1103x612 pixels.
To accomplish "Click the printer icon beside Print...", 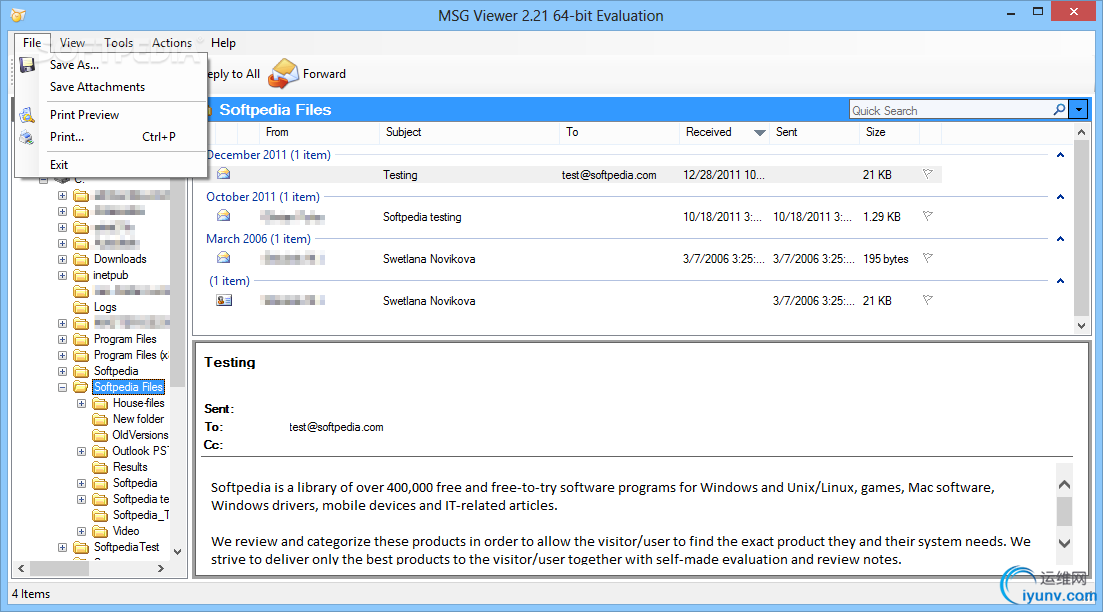I will pyautogui.click(x=27, y=137).
